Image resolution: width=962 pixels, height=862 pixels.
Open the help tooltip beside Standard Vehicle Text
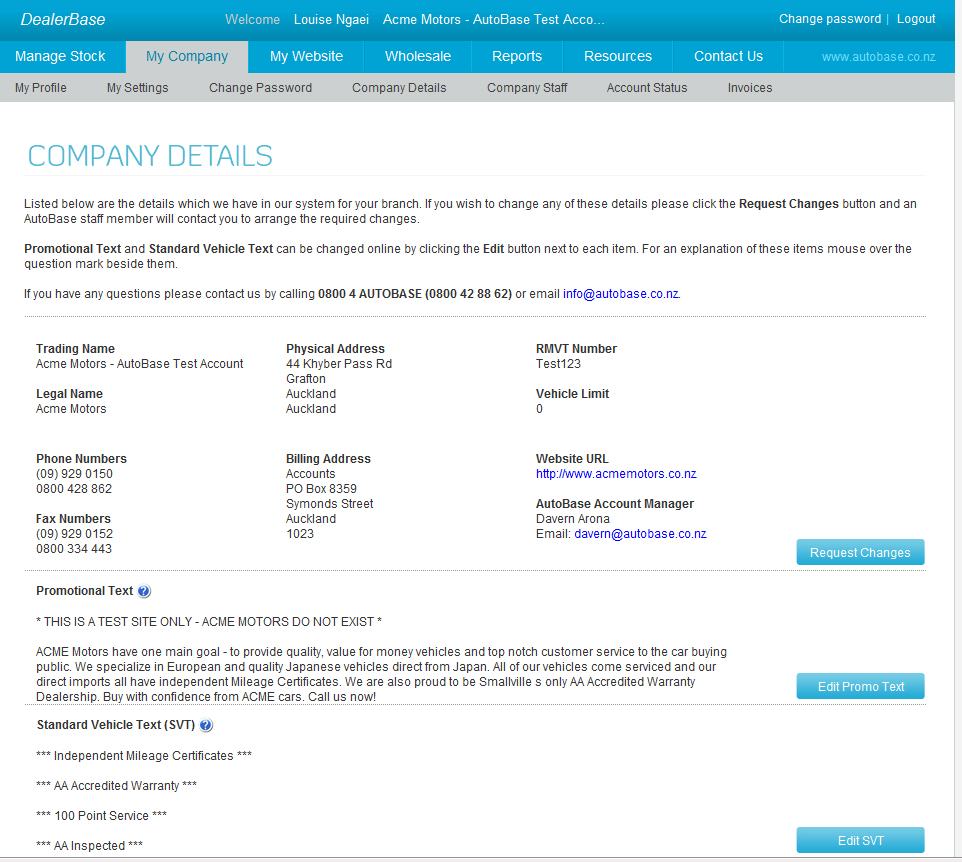pyautogui.click(x=206, y=725)
